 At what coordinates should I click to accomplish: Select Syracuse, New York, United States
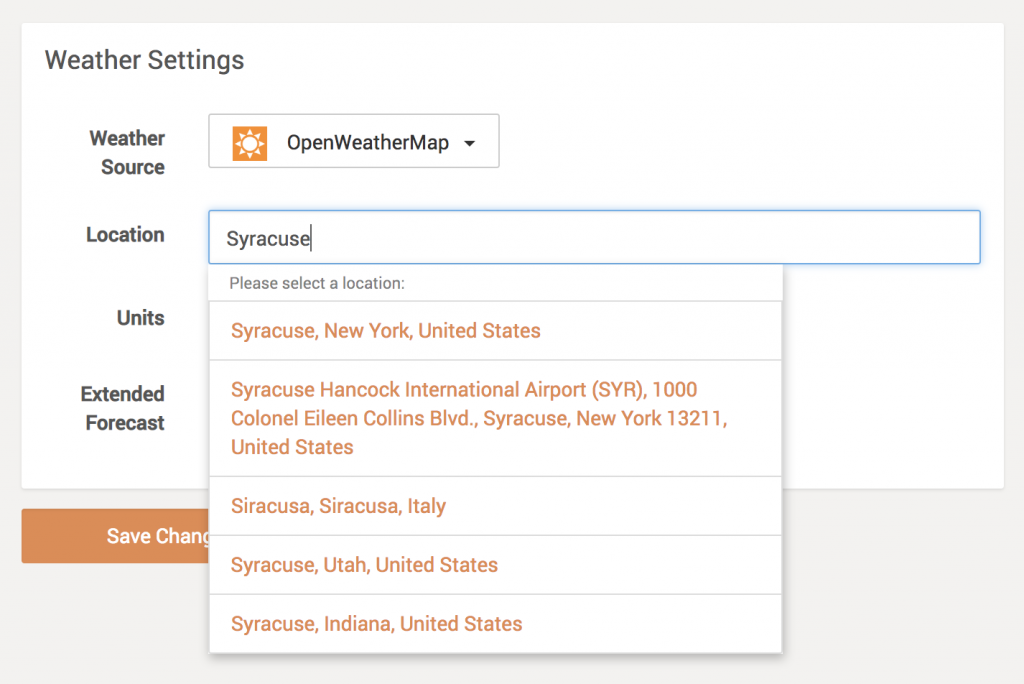point(496,331)
